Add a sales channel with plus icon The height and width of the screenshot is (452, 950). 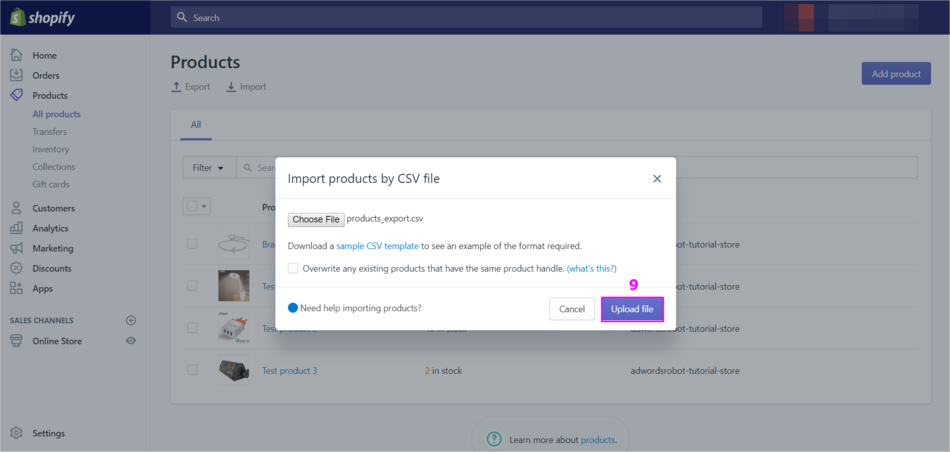coord(130,320)
